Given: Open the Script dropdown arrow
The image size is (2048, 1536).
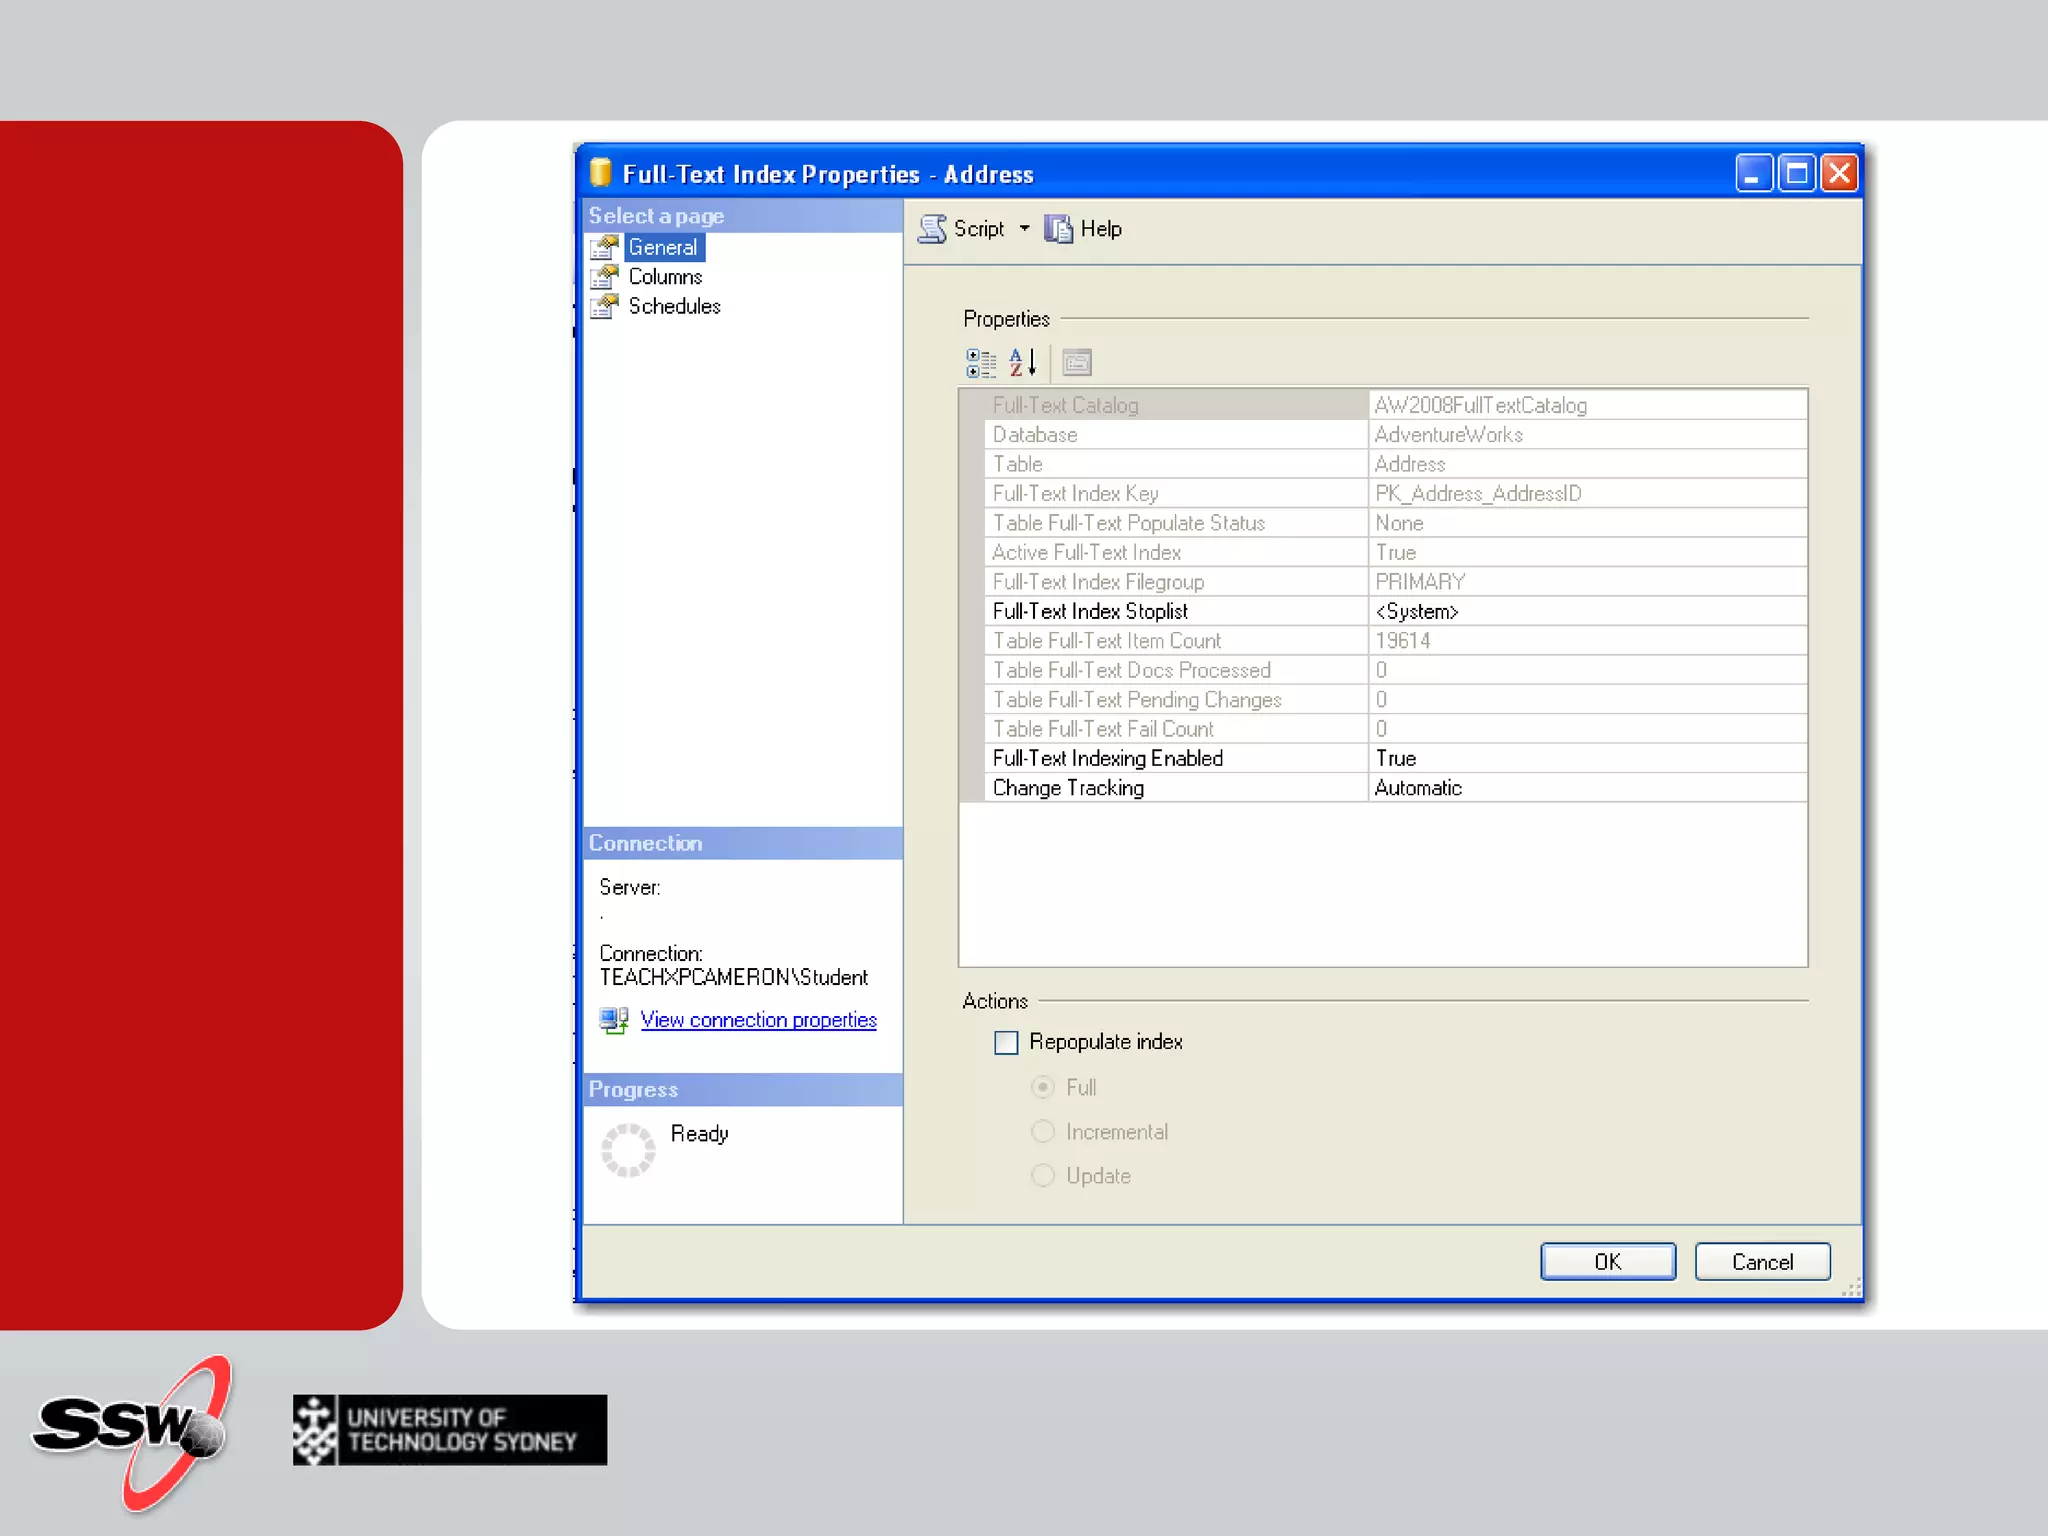Looking at the screenshot, I should (1024, 229).
